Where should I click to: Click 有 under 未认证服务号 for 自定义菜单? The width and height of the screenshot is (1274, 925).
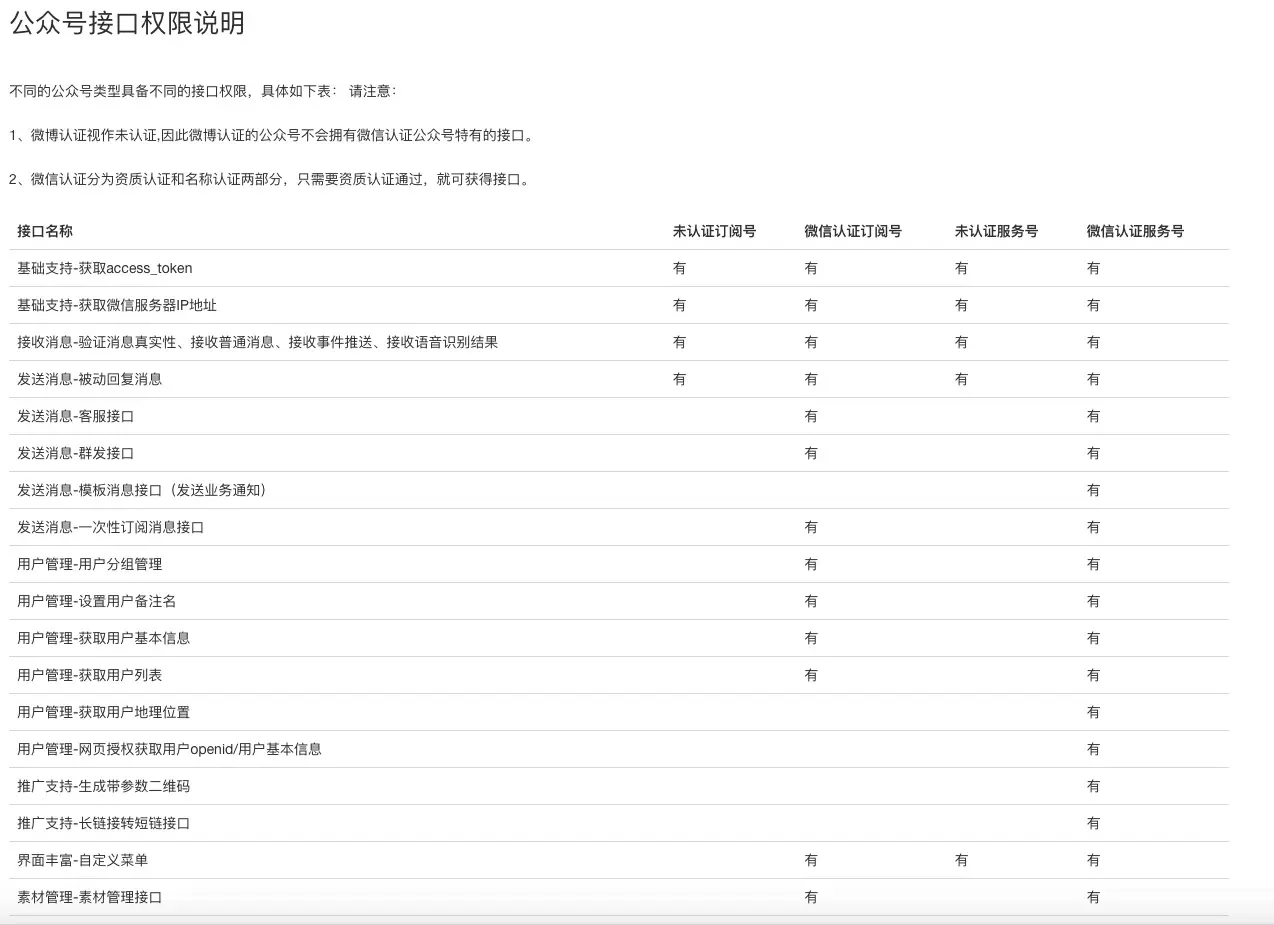pos(961,860)
